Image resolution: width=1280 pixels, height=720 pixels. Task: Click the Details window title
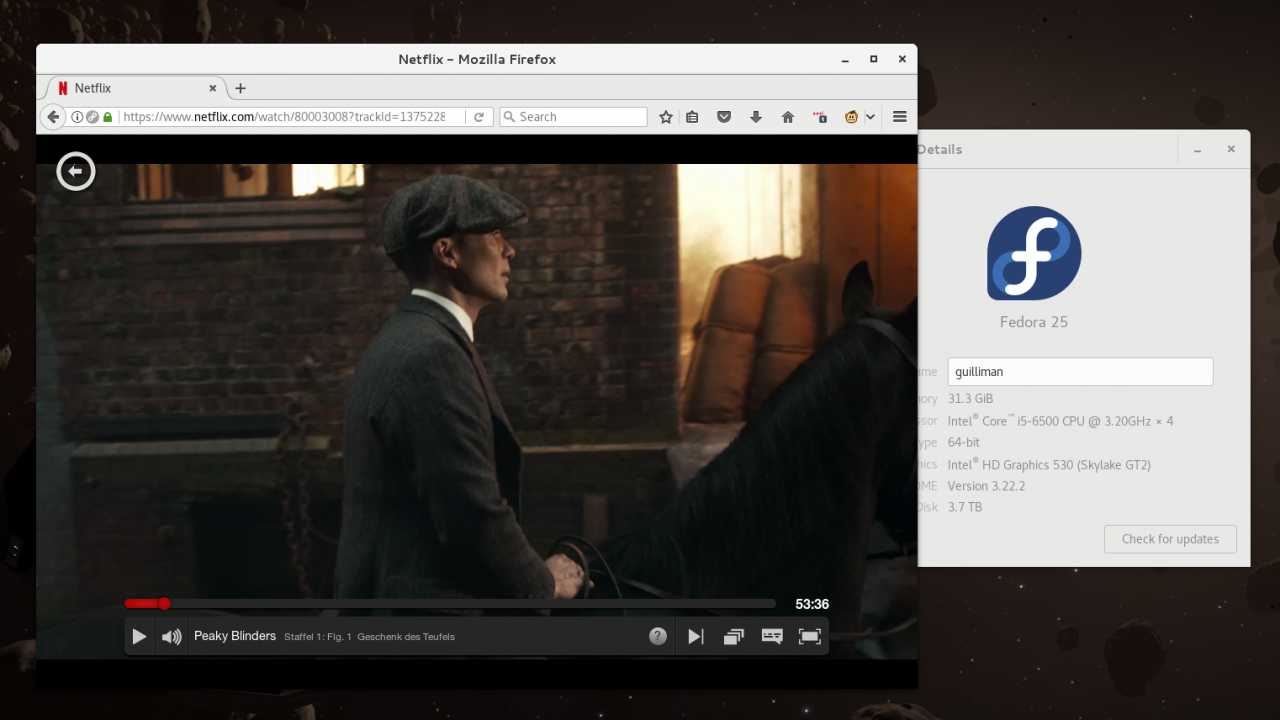pos(940,149)
